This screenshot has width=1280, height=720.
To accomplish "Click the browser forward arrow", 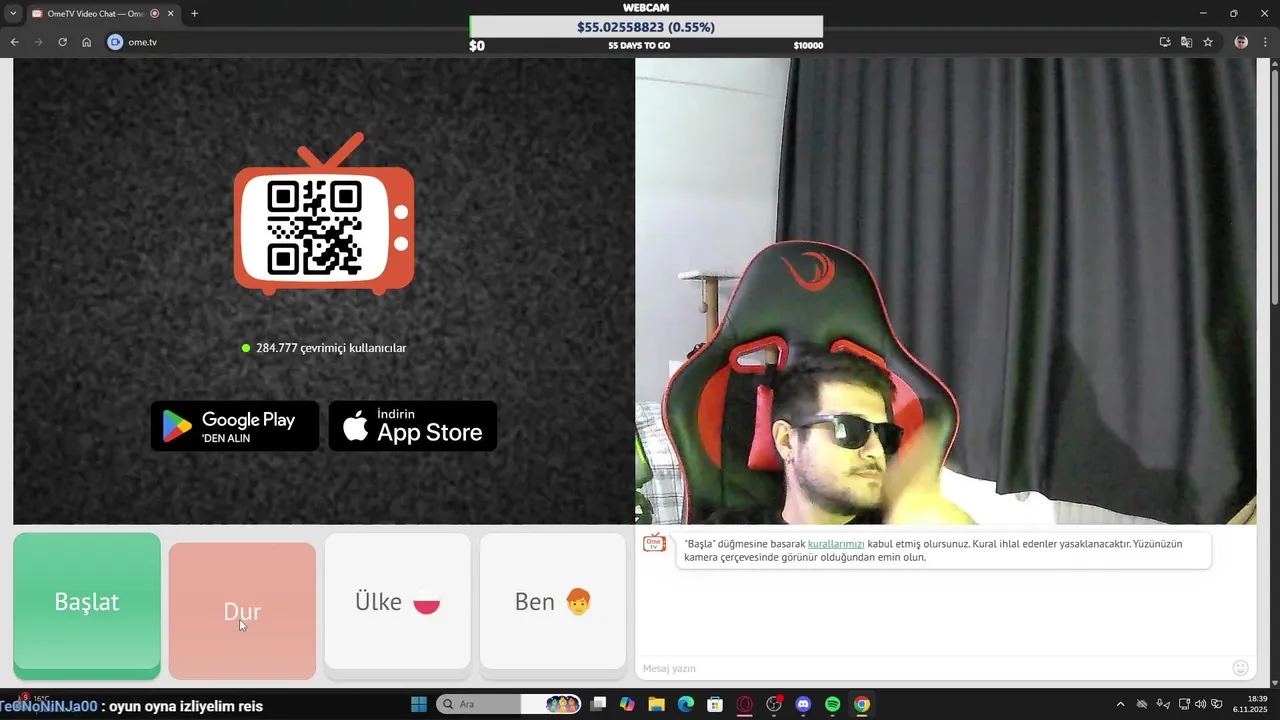I will [x=38, y=42].
